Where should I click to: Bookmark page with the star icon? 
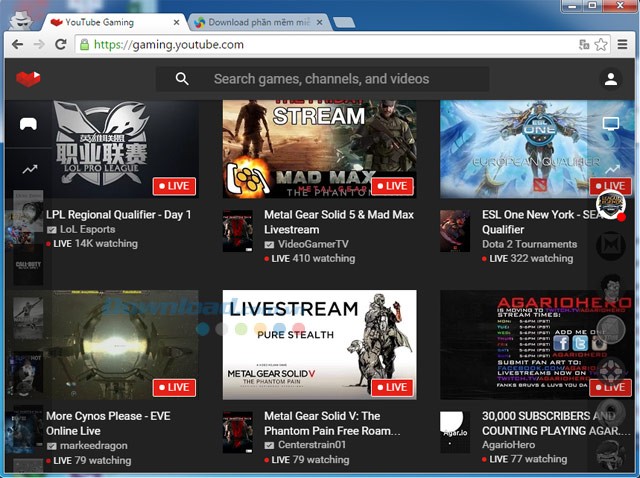click(601, 44)
